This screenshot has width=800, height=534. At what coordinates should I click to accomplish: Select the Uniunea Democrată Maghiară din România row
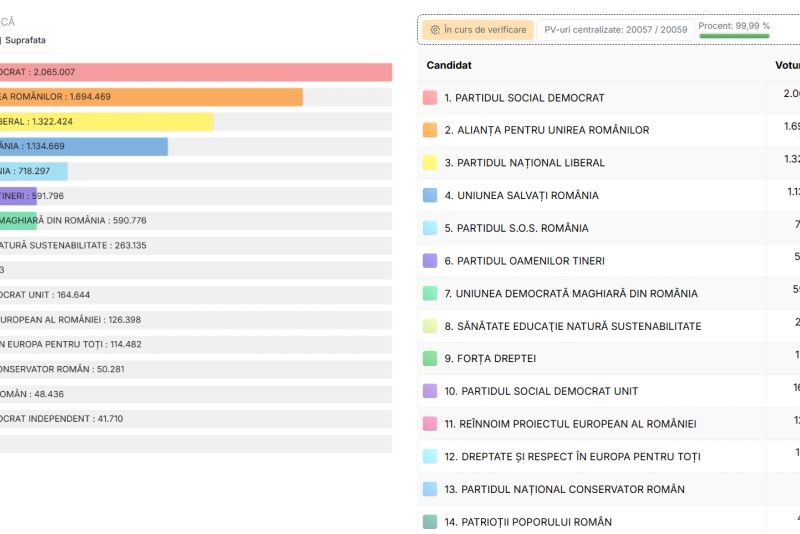570,294
